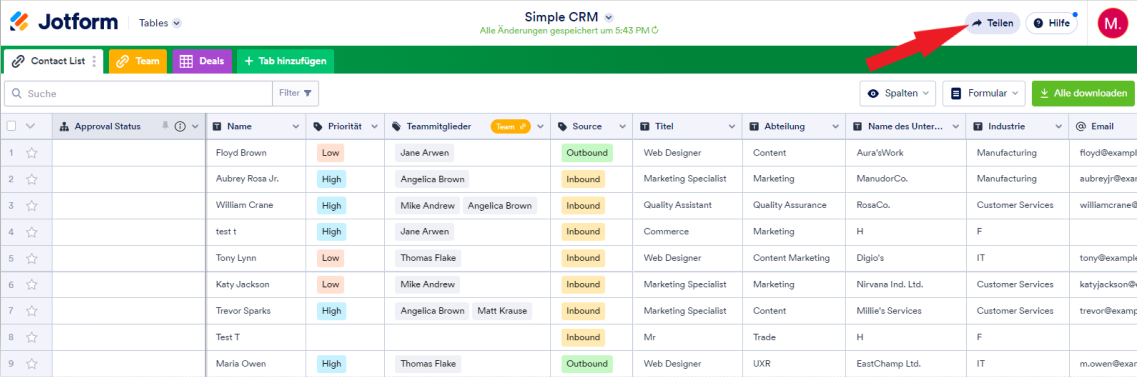The height and width of the screenshot is (377, 1137).
Task: Click the Jane Arwen chip in Floyd Brown row
Action: click(x=424, y=153)
